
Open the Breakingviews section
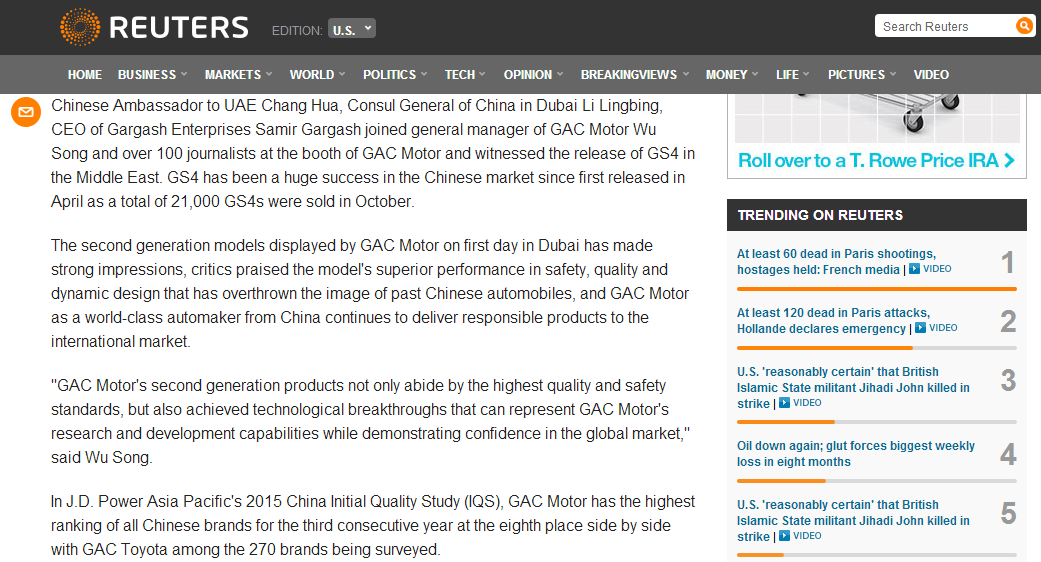tap(629, 75)
